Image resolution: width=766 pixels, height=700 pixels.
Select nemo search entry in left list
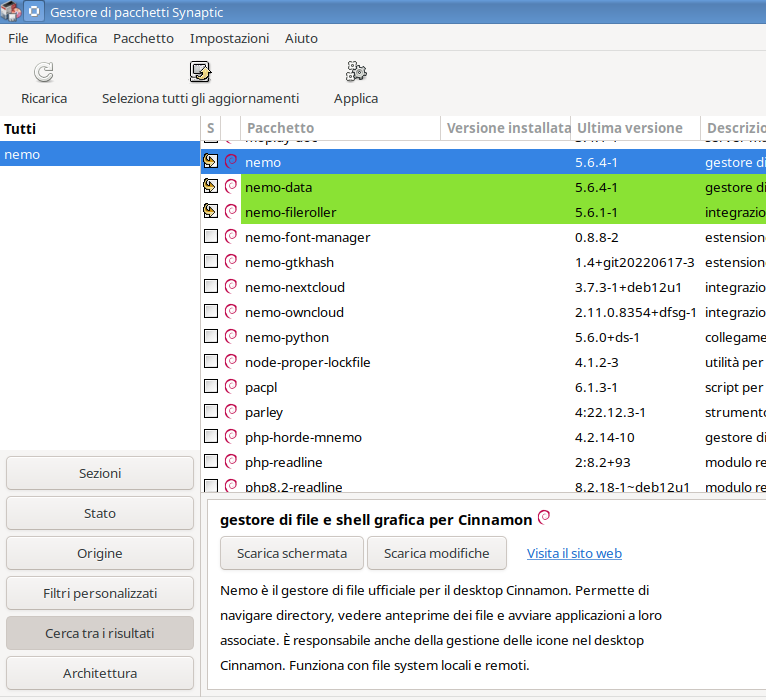click(100, 154)
